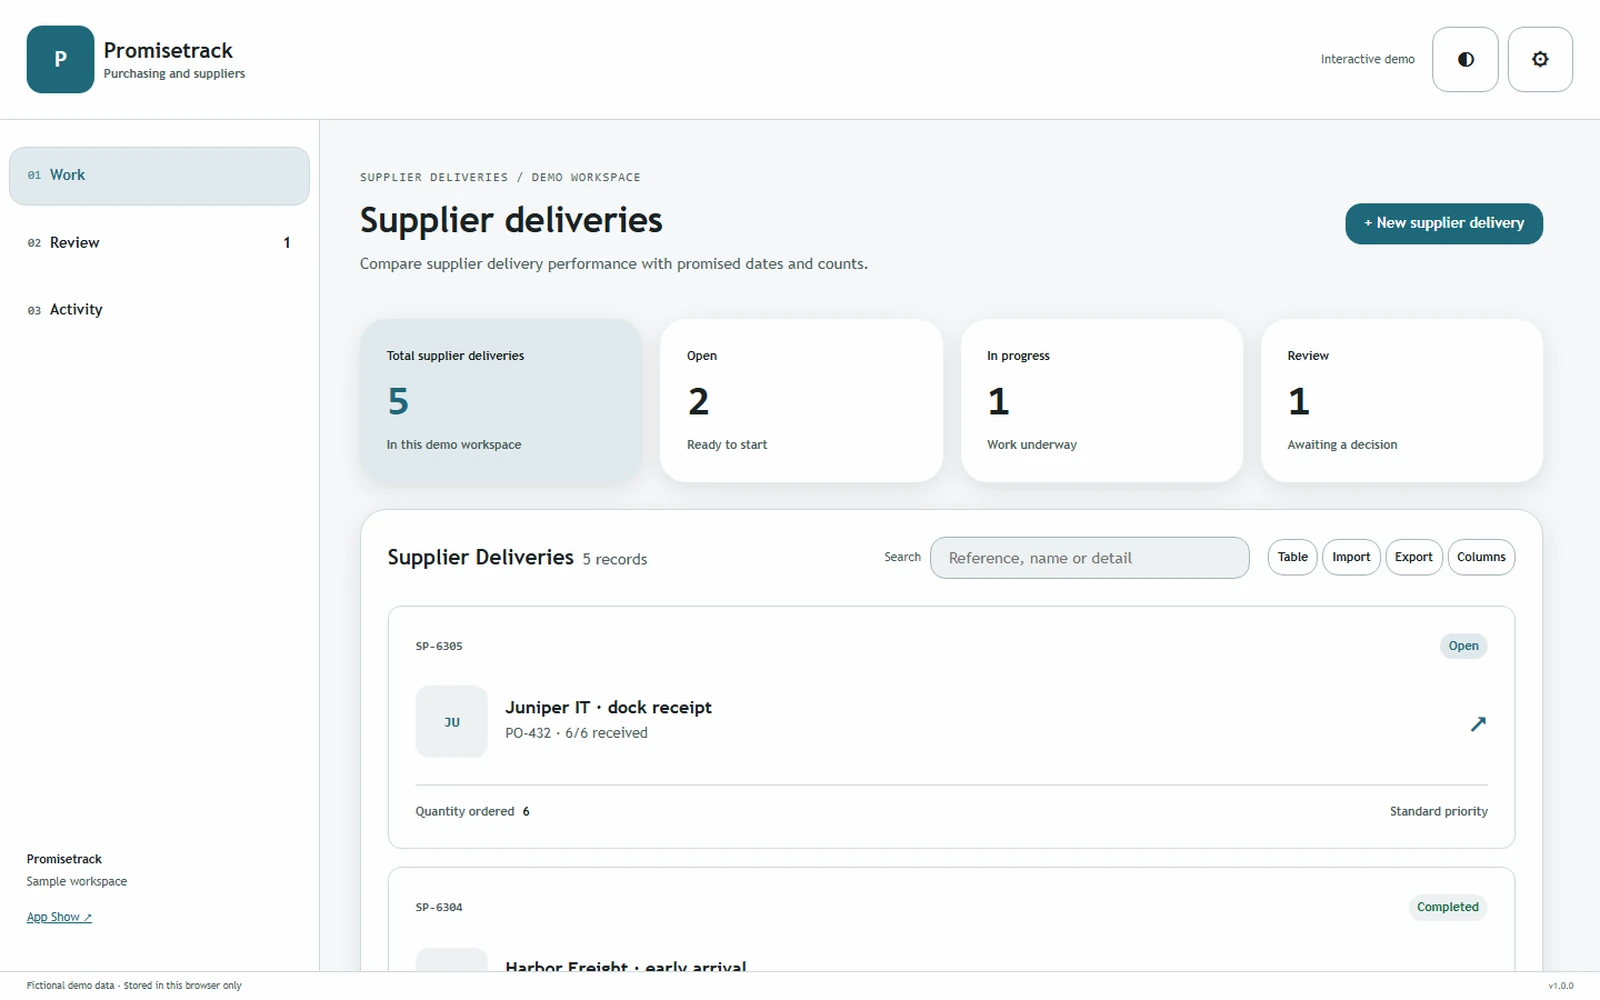Click the Promisetrack P logo icon
The height and width of the screenshot is (1000, 1600).
pos(60,59)
